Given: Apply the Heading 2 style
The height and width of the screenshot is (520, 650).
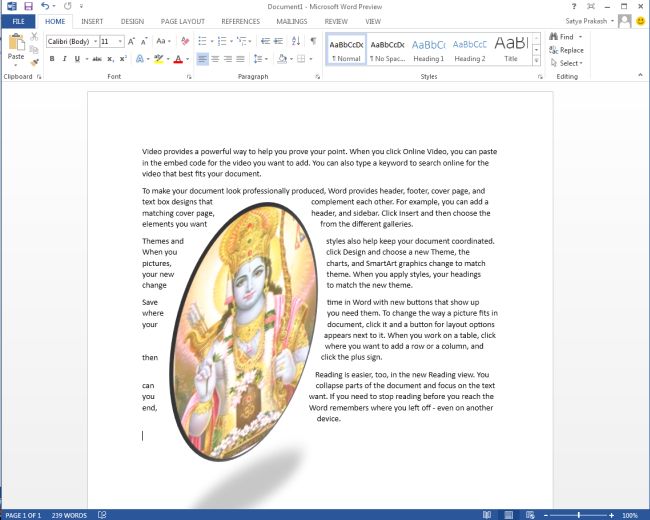Looking at the screenshot, I should (470, 50).
